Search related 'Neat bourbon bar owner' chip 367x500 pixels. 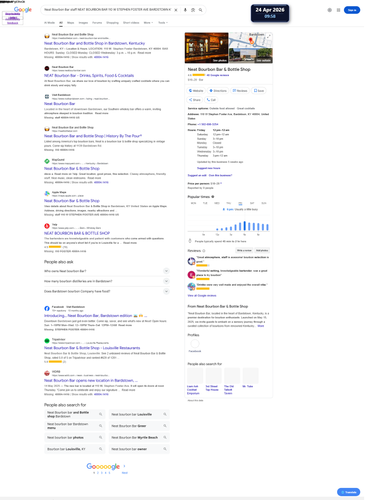coord(139,449)
